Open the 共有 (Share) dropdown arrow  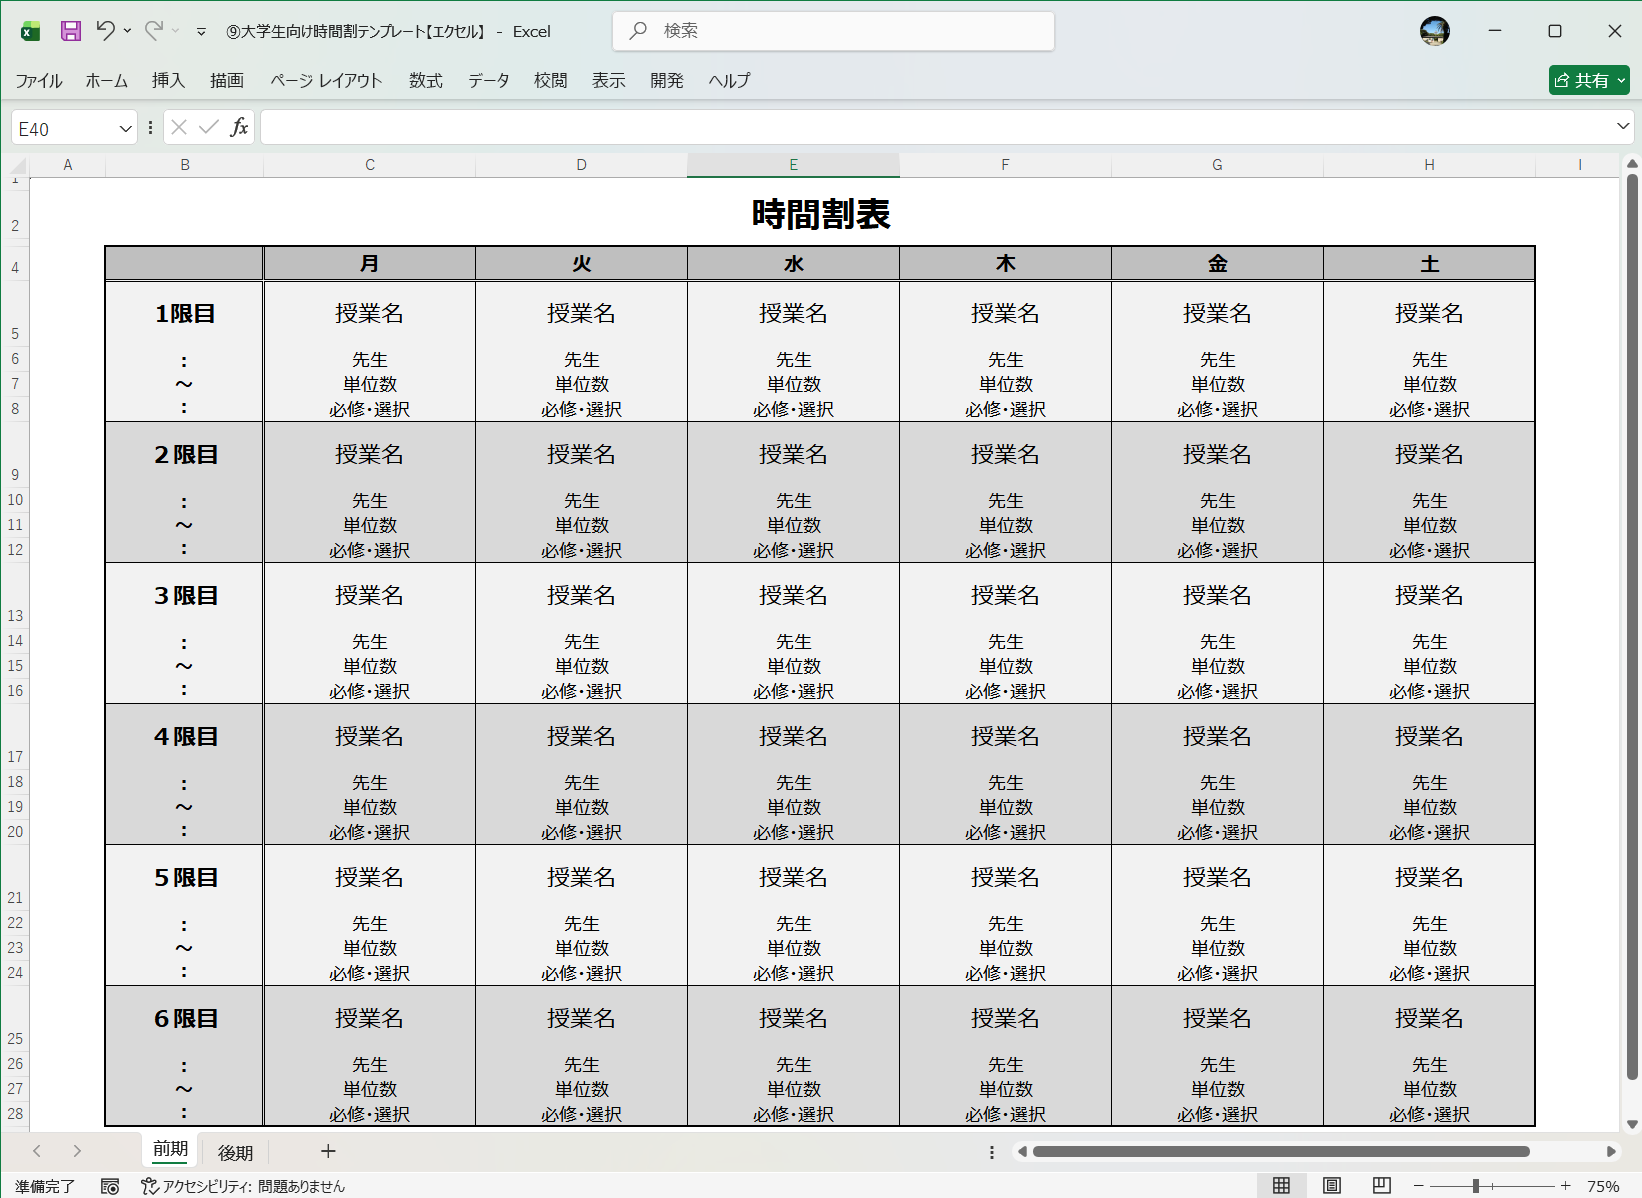click(x=1621, y=80)
